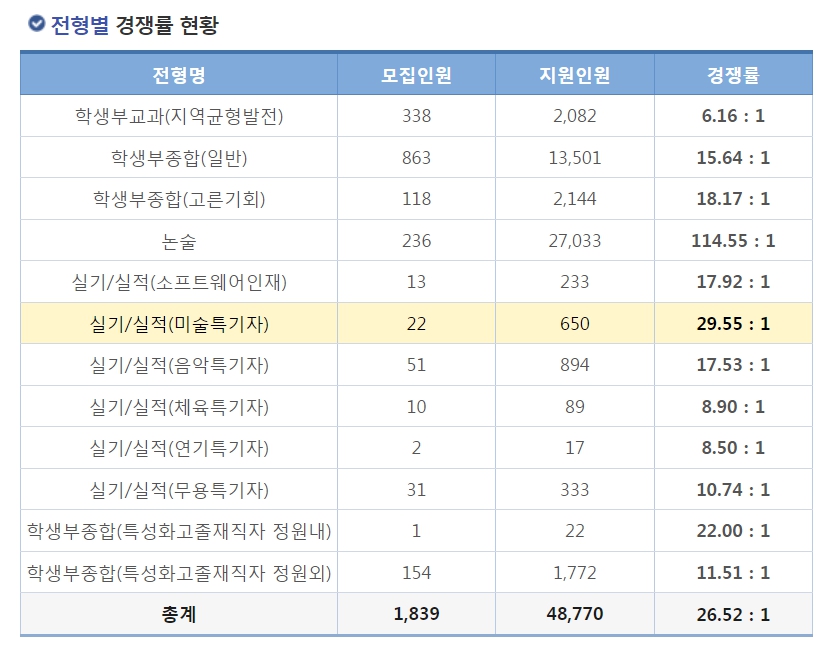826x650 pixels.
Task: Select the 8.90 : 1 ratio
Action: (x=733, y=407)
